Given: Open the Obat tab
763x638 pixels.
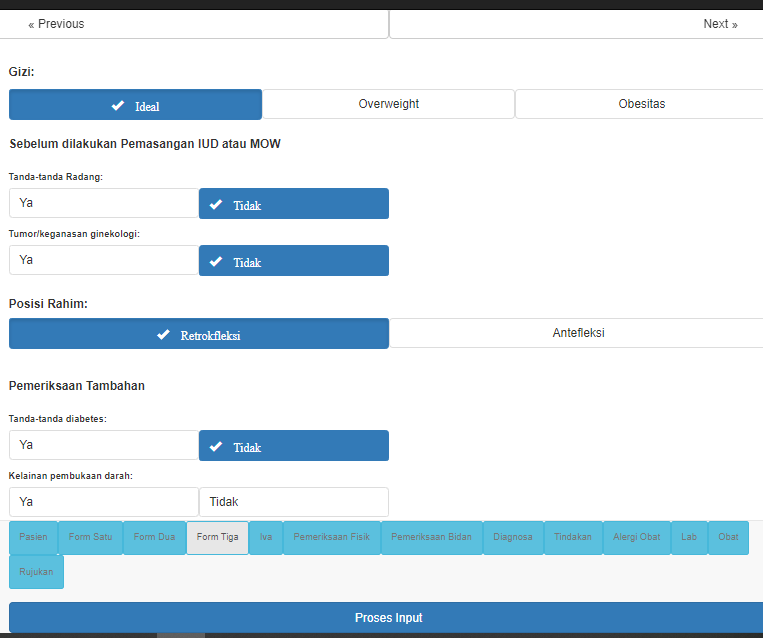Looking at the screenshot, I should [728, 537].
